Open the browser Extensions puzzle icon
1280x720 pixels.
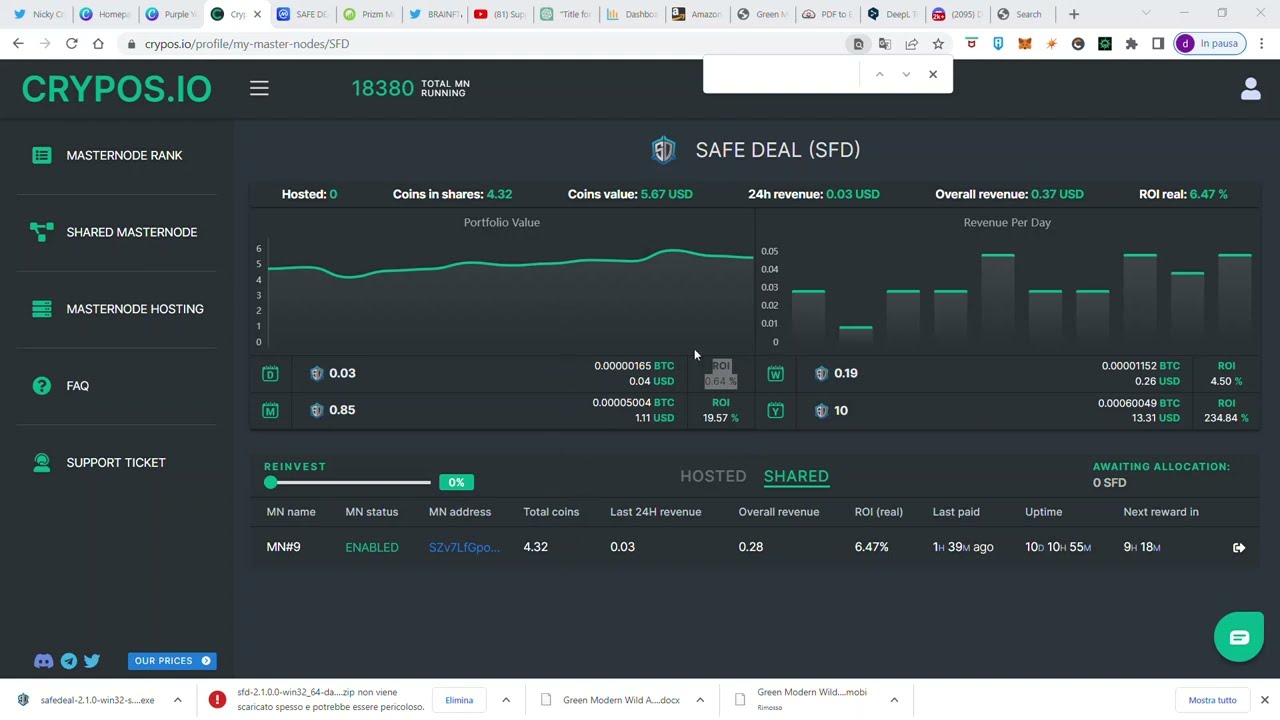[1131, 44]
